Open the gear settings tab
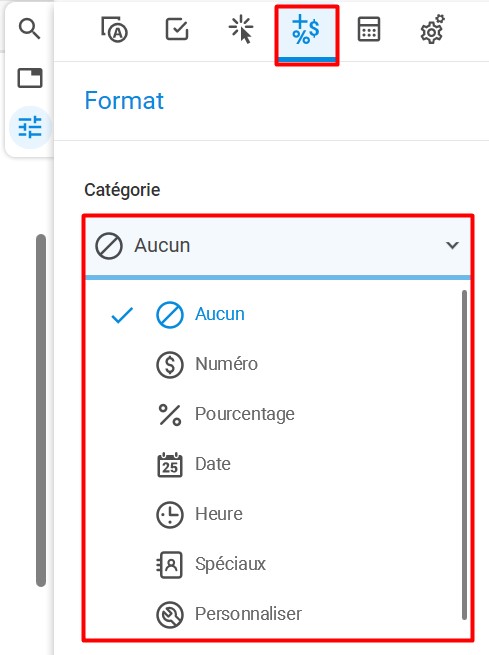489x655 pixels. click(x=433, y=29)
